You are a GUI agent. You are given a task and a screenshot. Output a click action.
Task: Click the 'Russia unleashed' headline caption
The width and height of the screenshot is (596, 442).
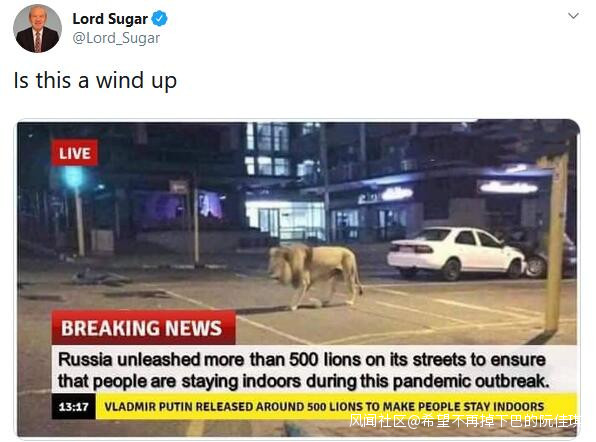coord(303,370)
